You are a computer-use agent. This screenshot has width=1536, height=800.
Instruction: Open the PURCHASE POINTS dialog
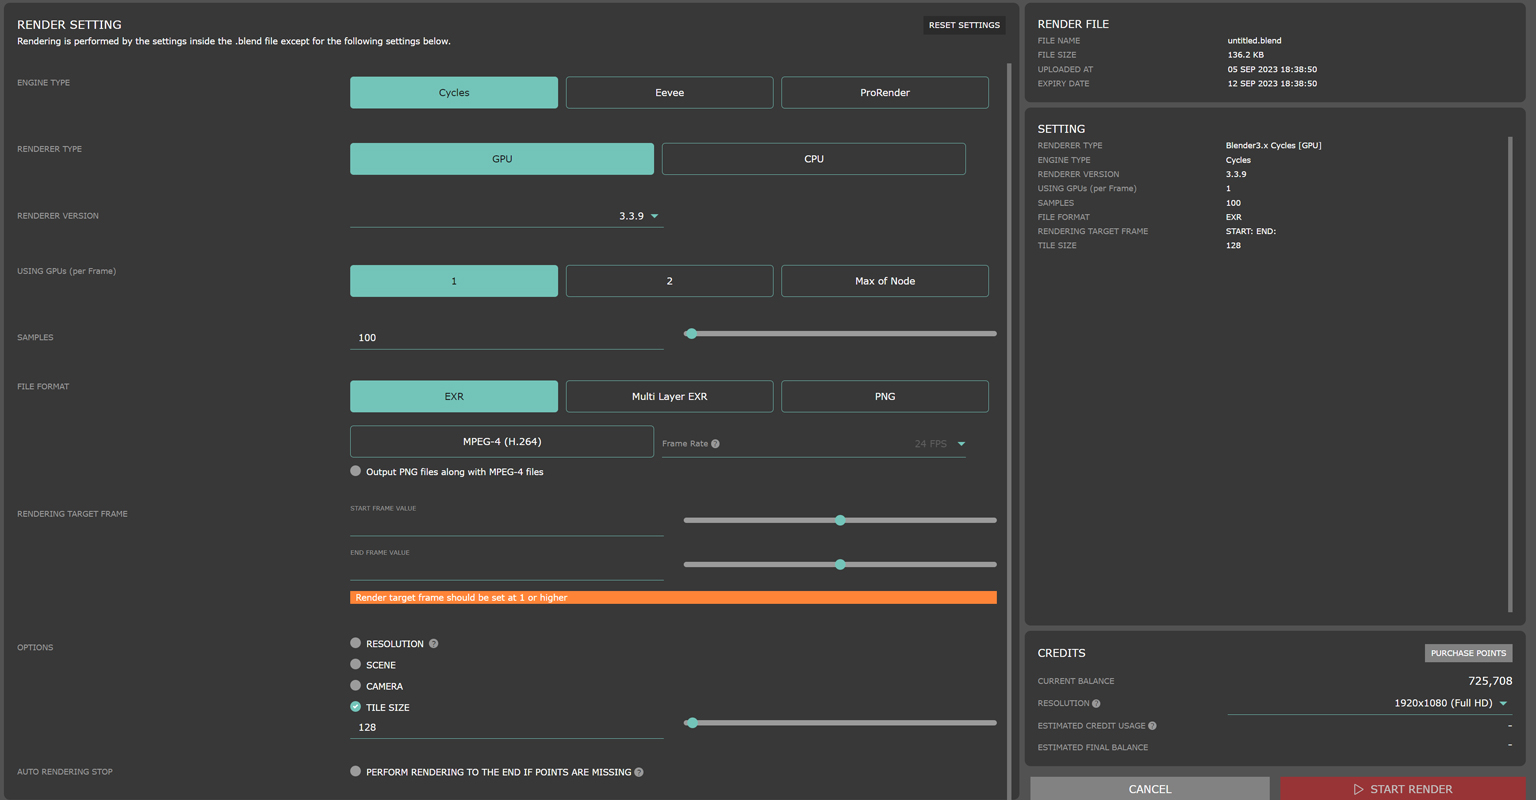pyautogui.click(x=1468, y=653)
